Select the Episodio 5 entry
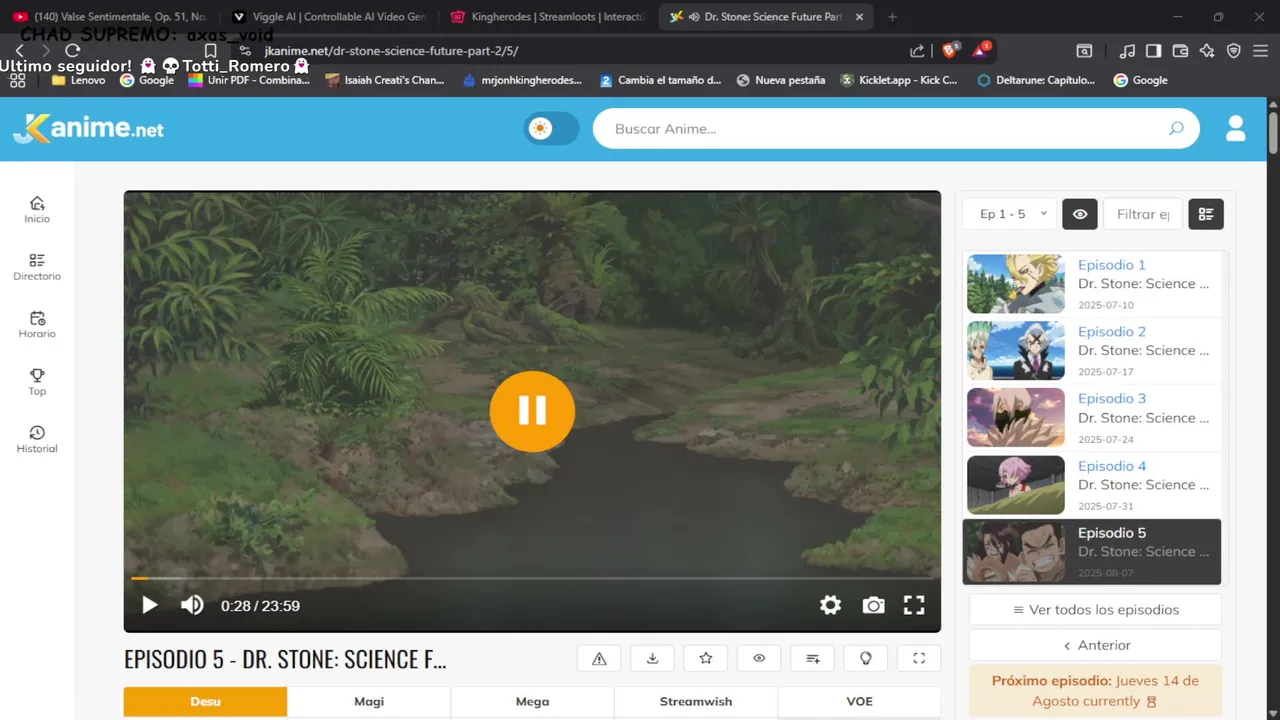 point(1092,551)
